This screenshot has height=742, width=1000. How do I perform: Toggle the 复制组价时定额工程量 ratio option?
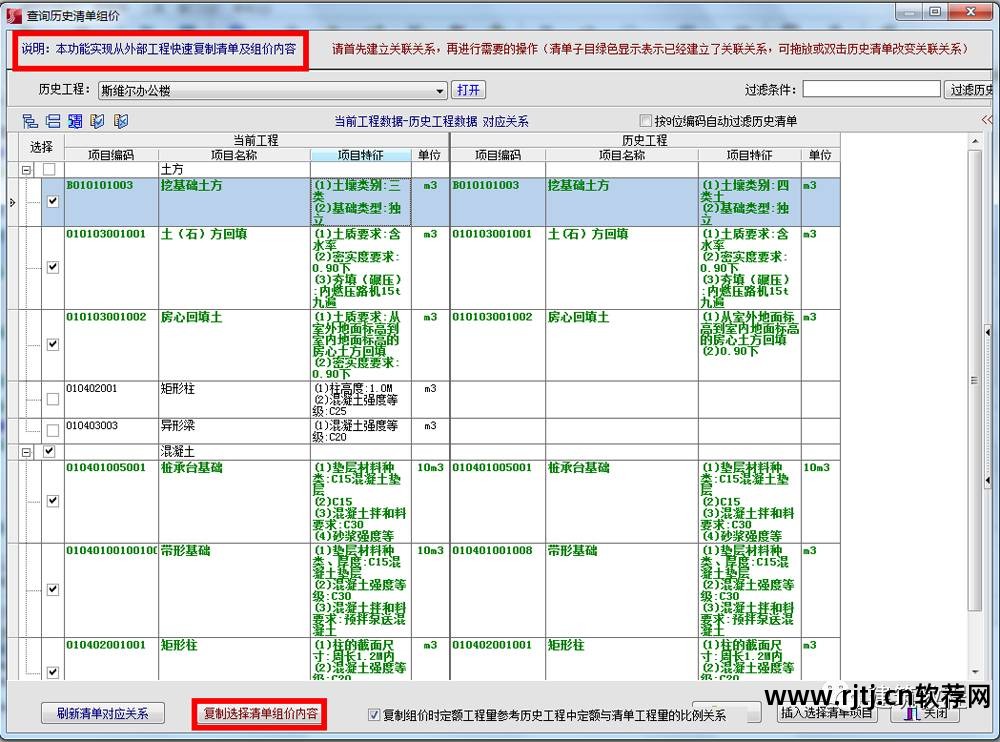376,713
